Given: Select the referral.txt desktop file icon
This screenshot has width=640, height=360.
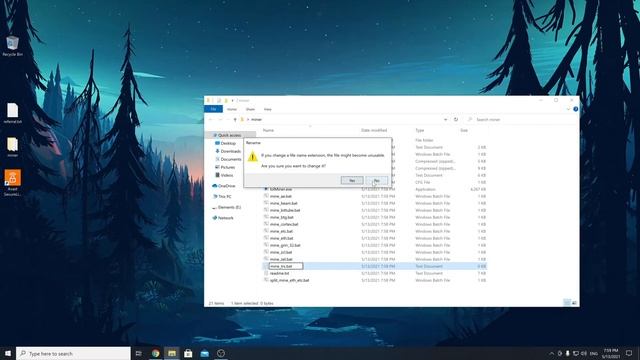Looking at the screenshot, I should click(x=12, y=113).
